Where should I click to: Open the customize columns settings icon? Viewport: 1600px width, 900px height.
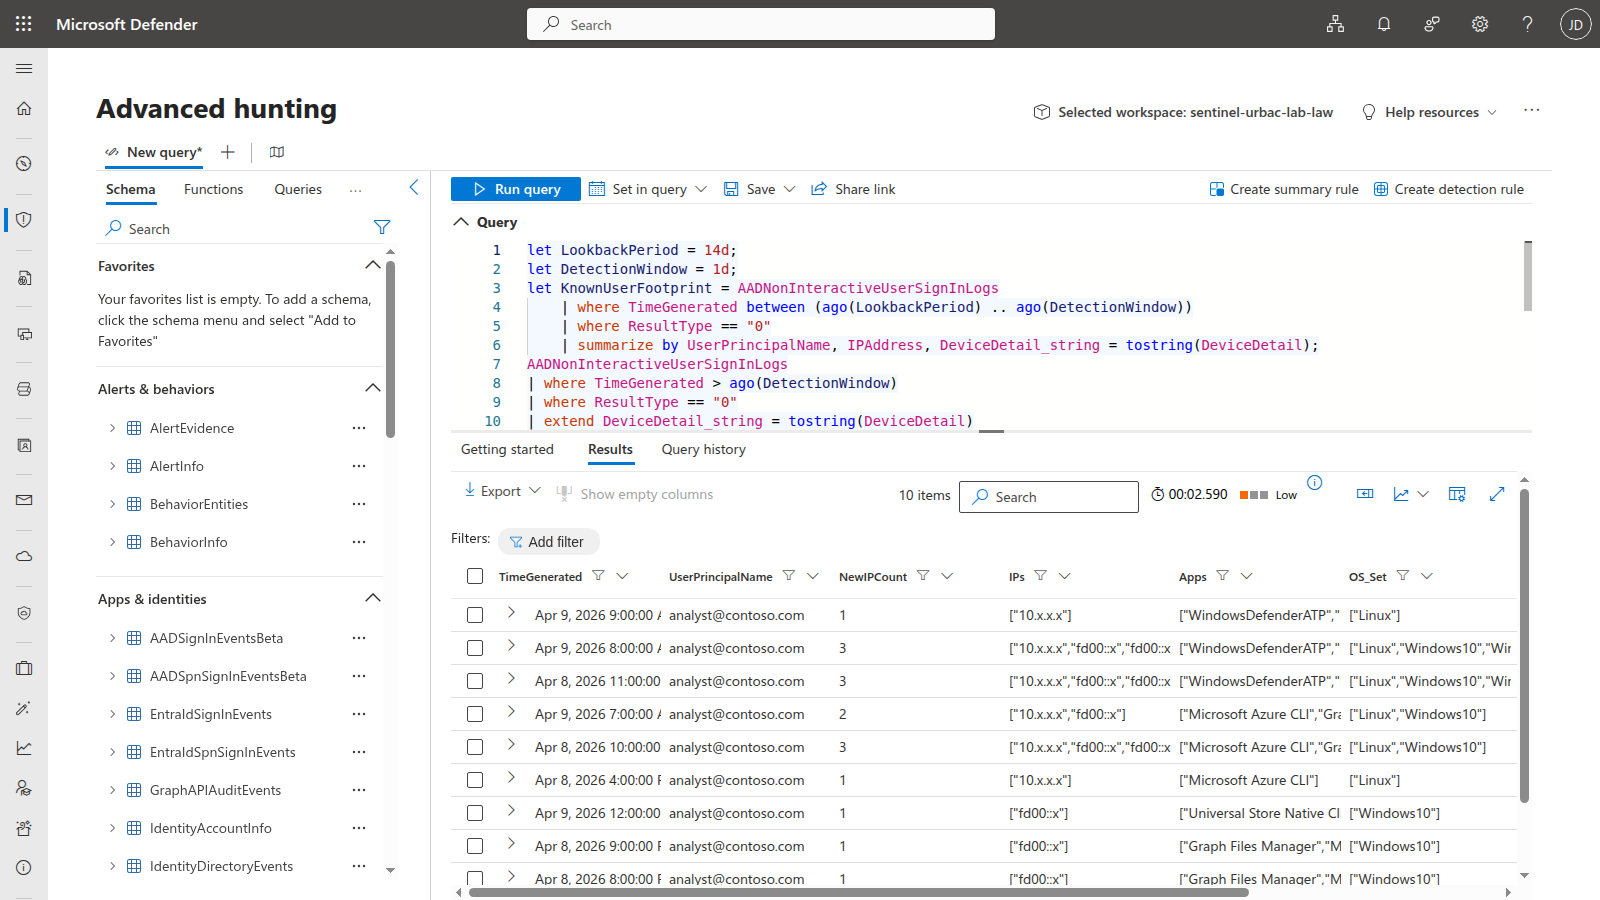1456,493
